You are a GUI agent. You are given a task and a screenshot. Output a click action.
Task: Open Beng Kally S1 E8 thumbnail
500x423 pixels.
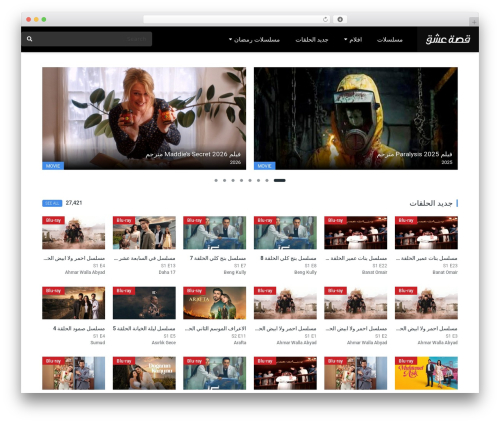(285, 233)
